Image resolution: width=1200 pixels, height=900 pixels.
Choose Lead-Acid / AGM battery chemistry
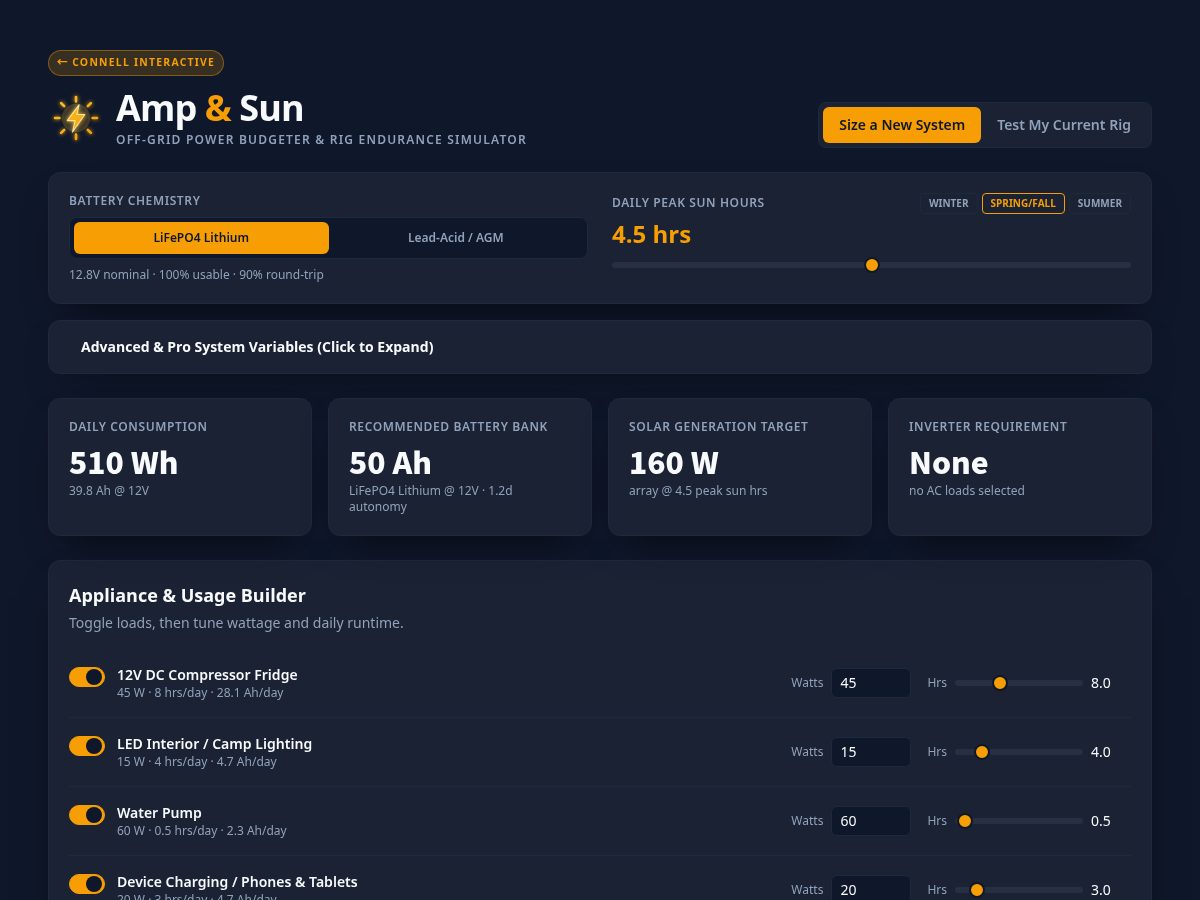pyautogui.click(x=456, y=238)
